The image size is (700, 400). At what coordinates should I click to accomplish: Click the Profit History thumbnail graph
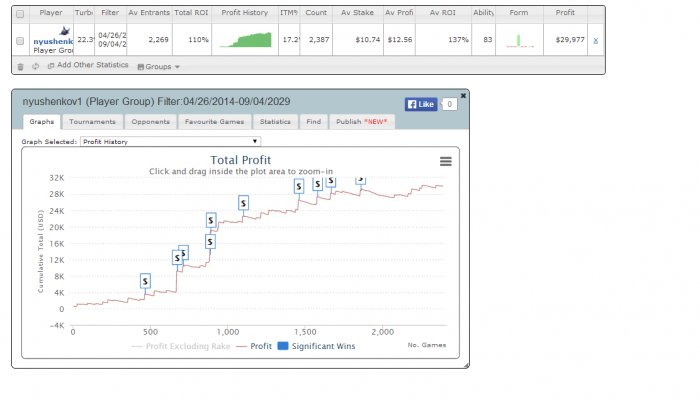[x=246, y=39]
